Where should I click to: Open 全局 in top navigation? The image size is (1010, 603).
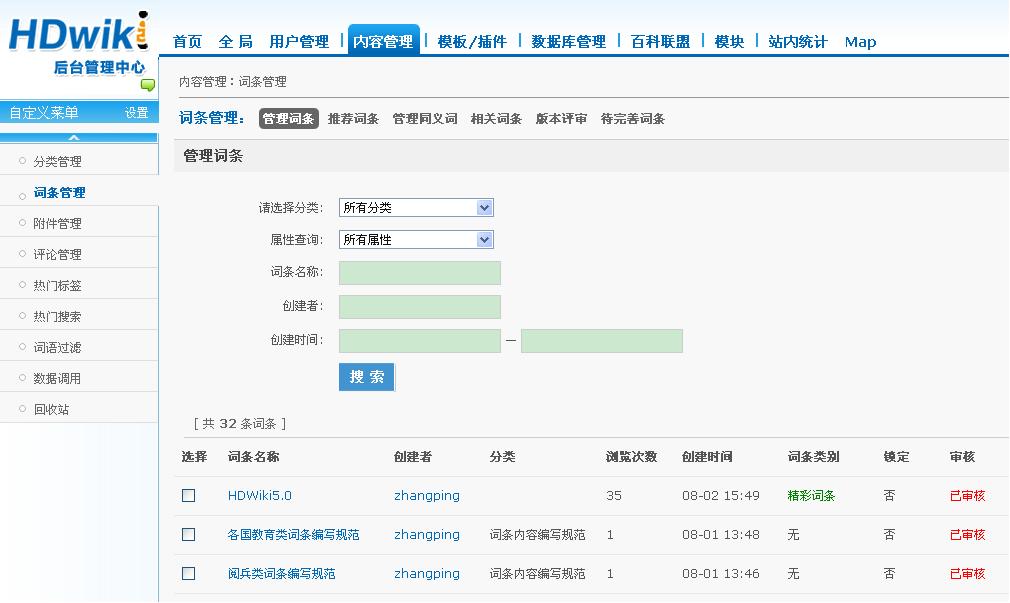pyautogui.click(x=235, y=42)
